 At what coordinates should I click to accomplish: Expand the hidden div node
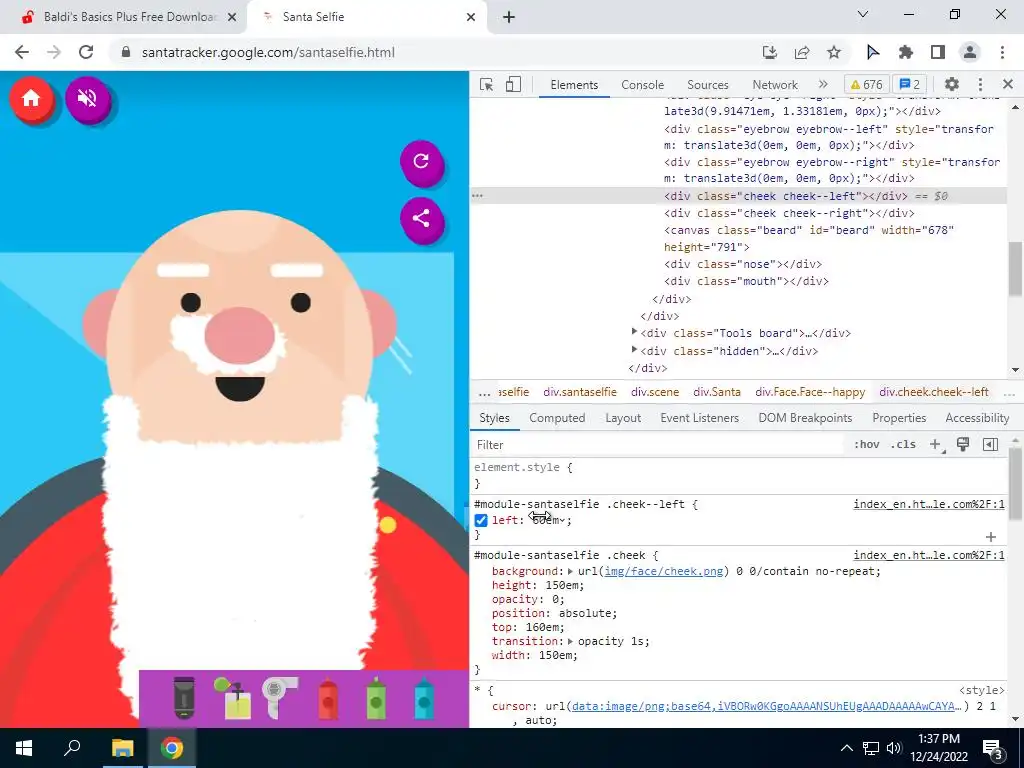[634, 350]
